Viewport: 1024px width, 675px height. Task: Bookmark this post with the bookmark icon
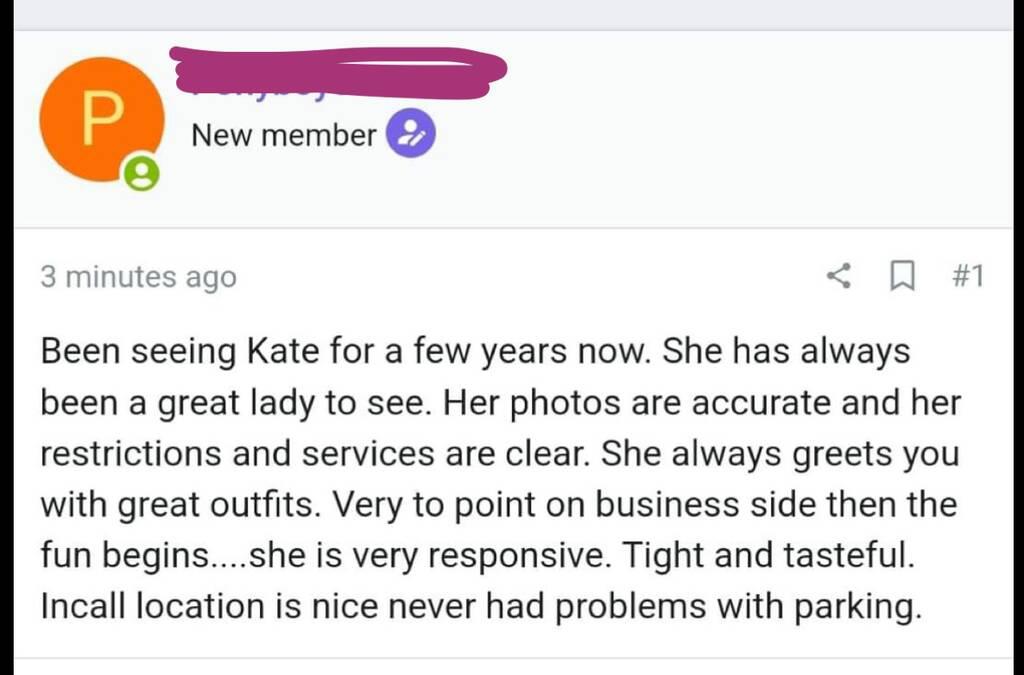(x=902, y=277)
